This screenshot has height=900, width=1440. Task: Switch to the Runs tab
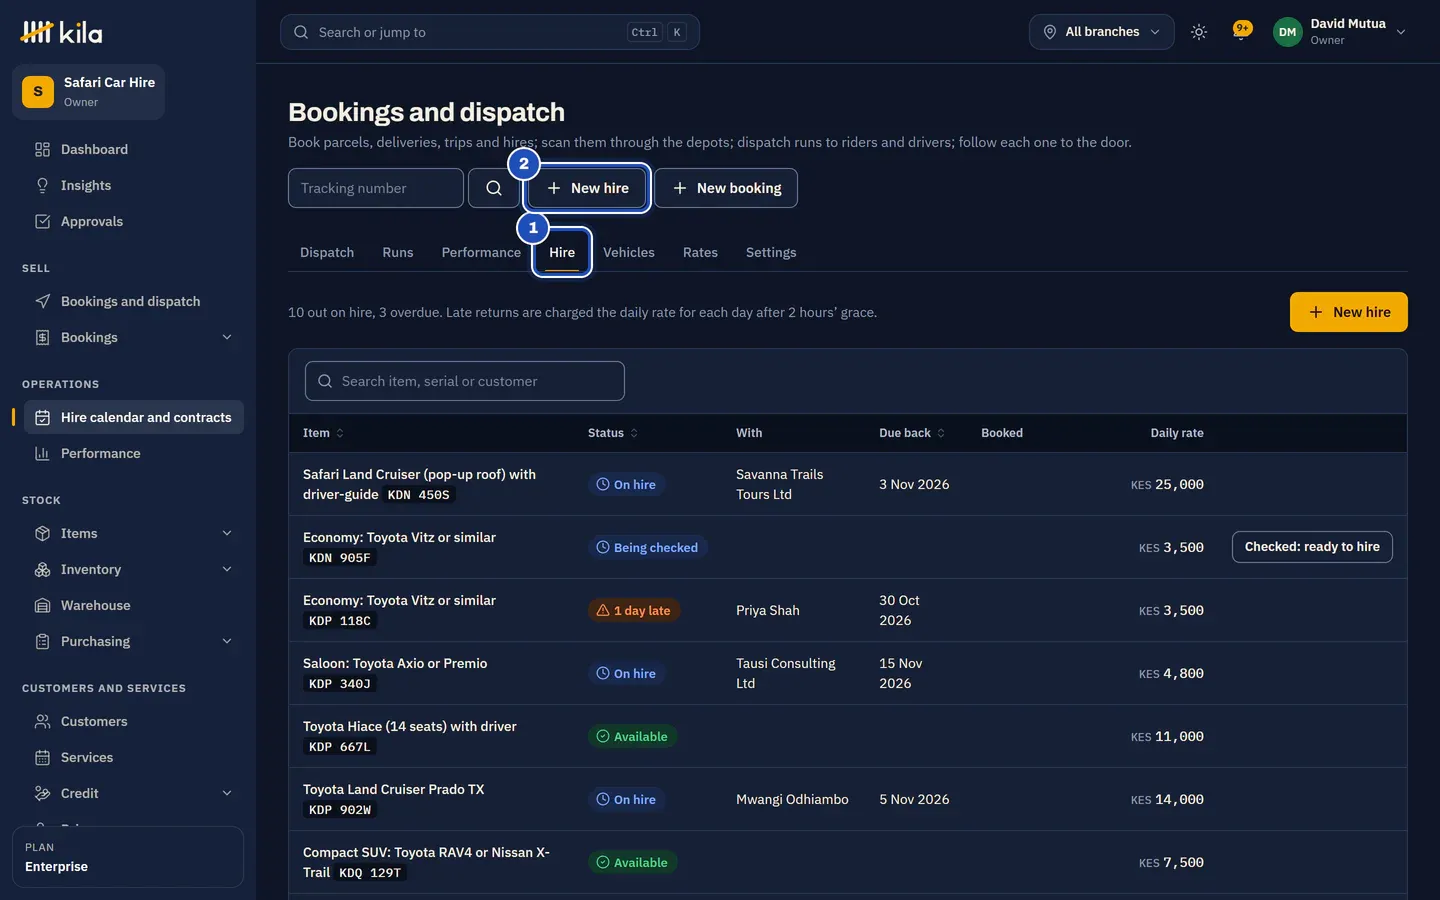pyautogui.click(x=398, y=253)
